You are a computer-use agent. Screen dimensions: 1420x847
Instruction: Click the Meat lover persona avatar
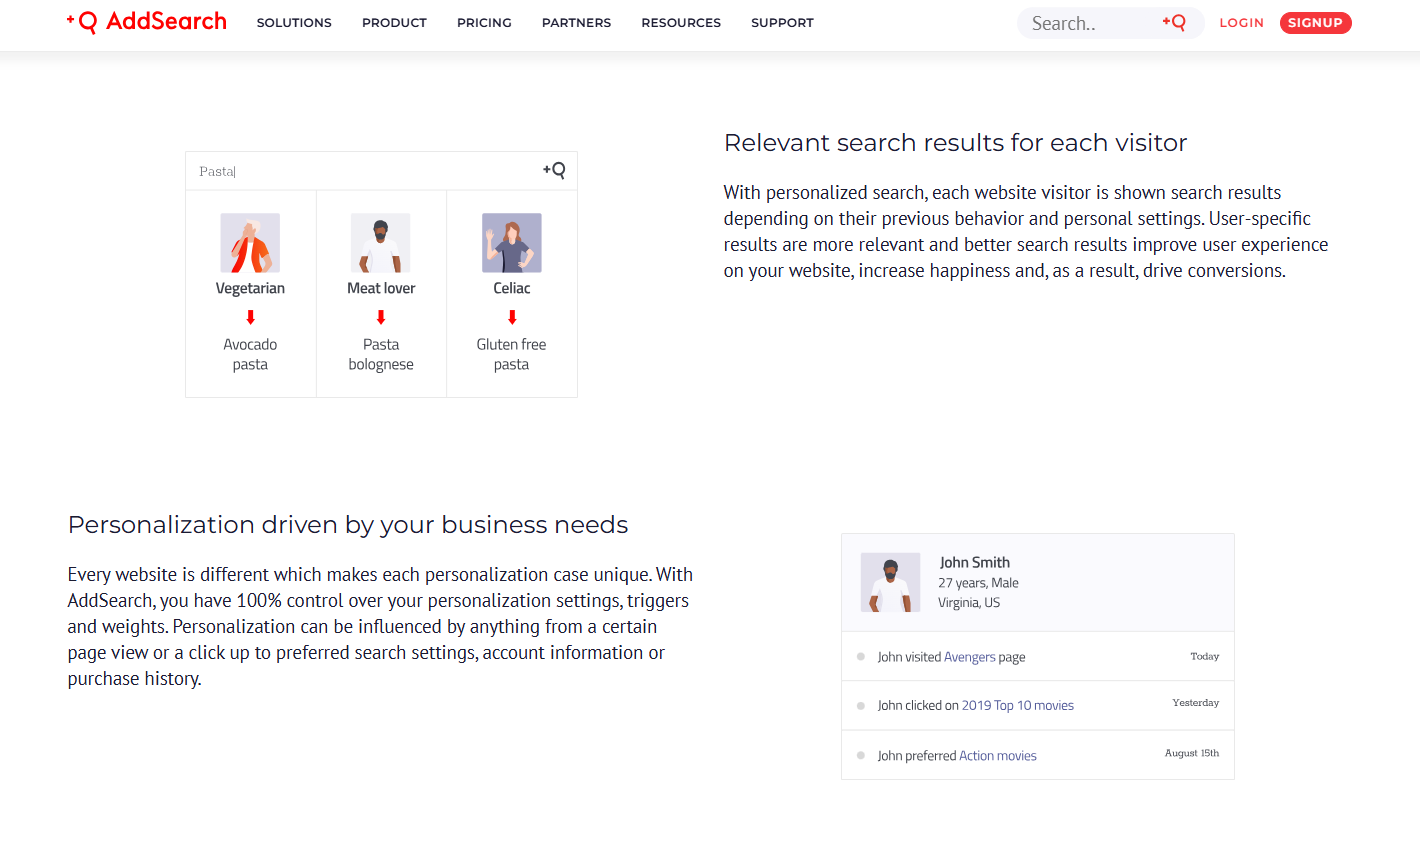tap(381, 243)
